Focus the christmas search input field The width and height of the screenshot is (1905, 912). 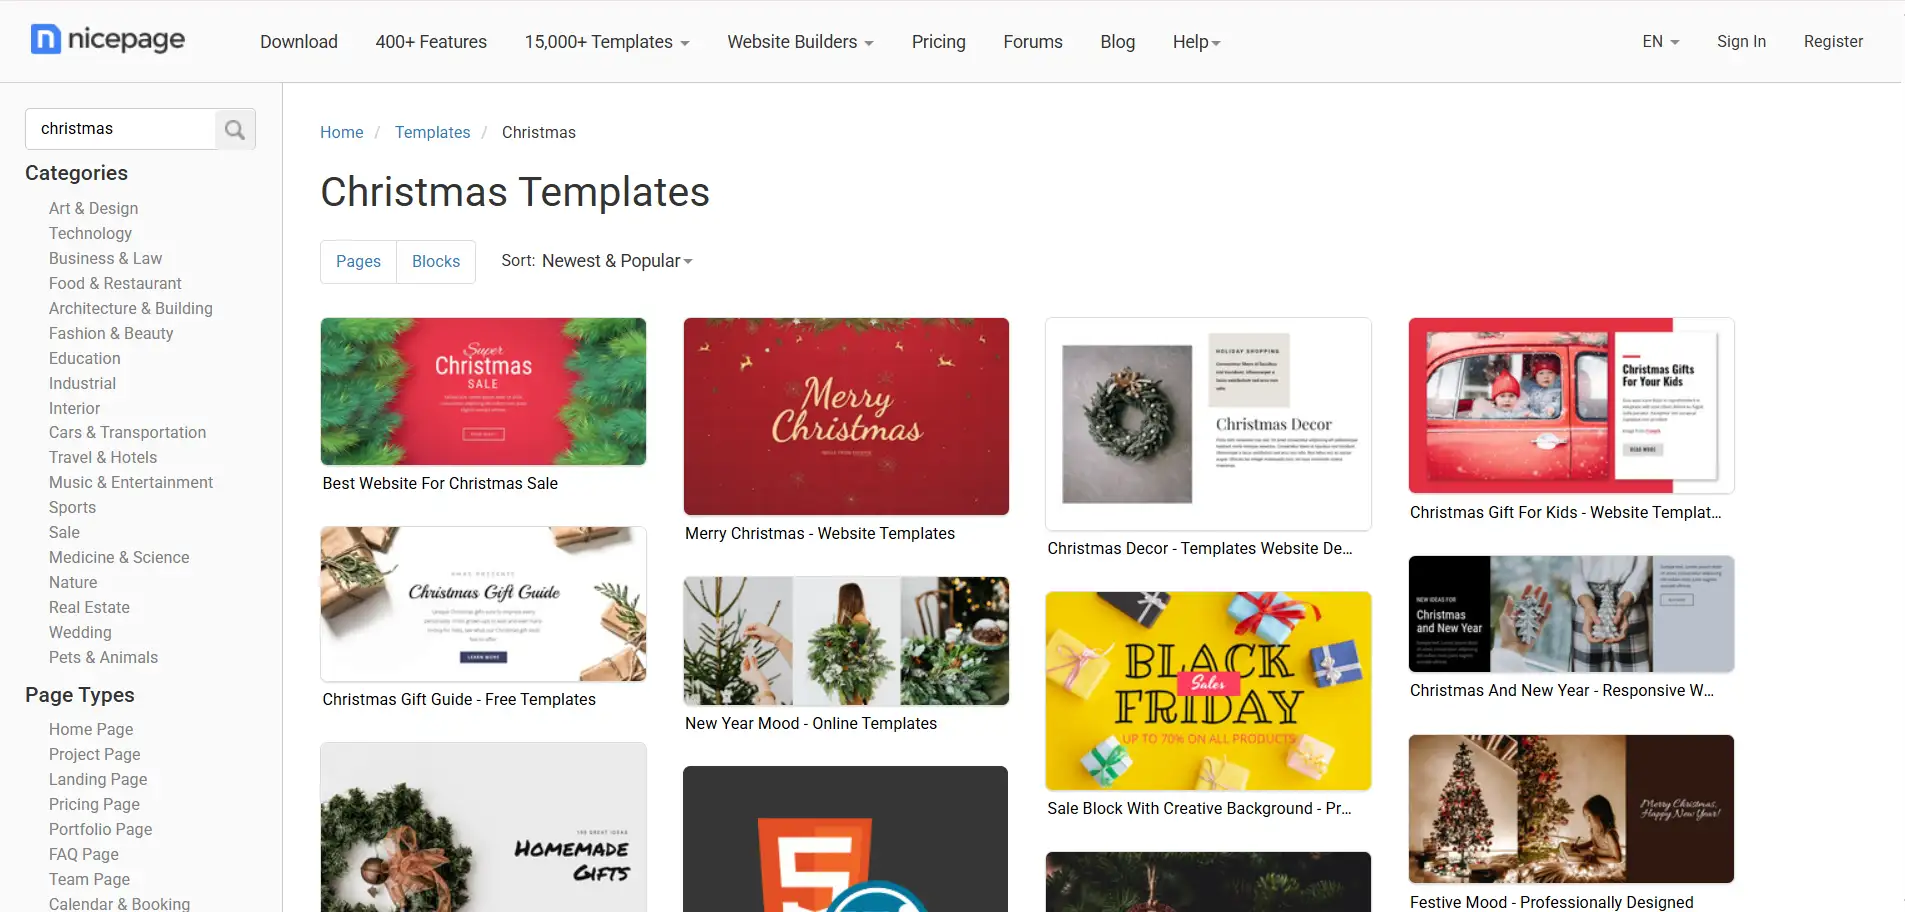[x=121, y=129]
